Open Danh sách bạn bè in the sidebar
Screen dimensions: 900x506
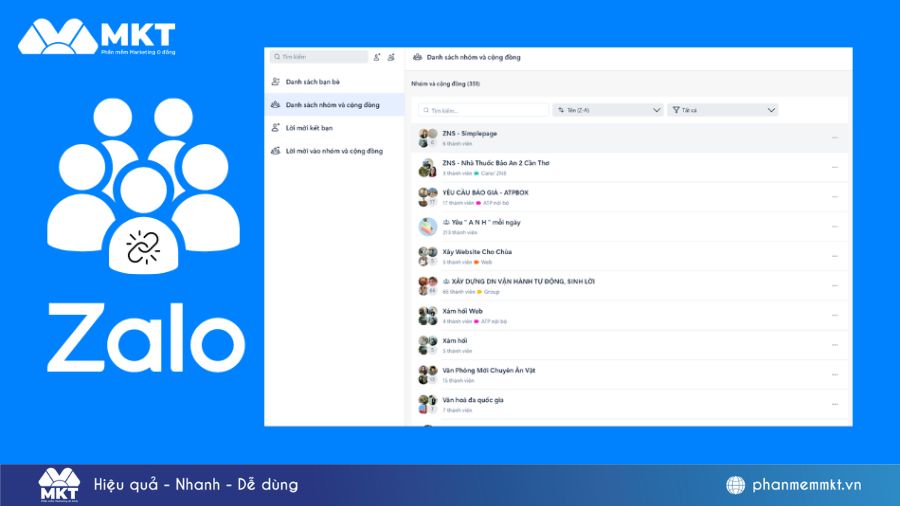point(335,82)
